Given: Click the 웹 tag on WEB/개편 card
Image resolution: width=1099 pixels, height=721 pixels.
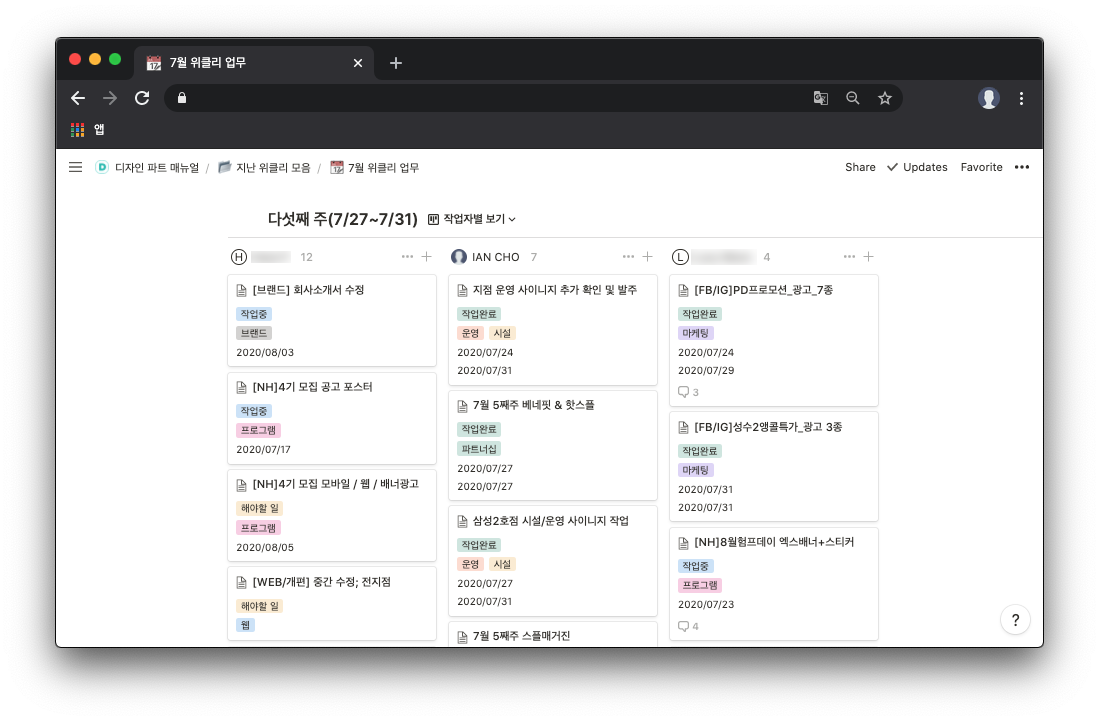Looking at the screenshot, I should 245,625.
